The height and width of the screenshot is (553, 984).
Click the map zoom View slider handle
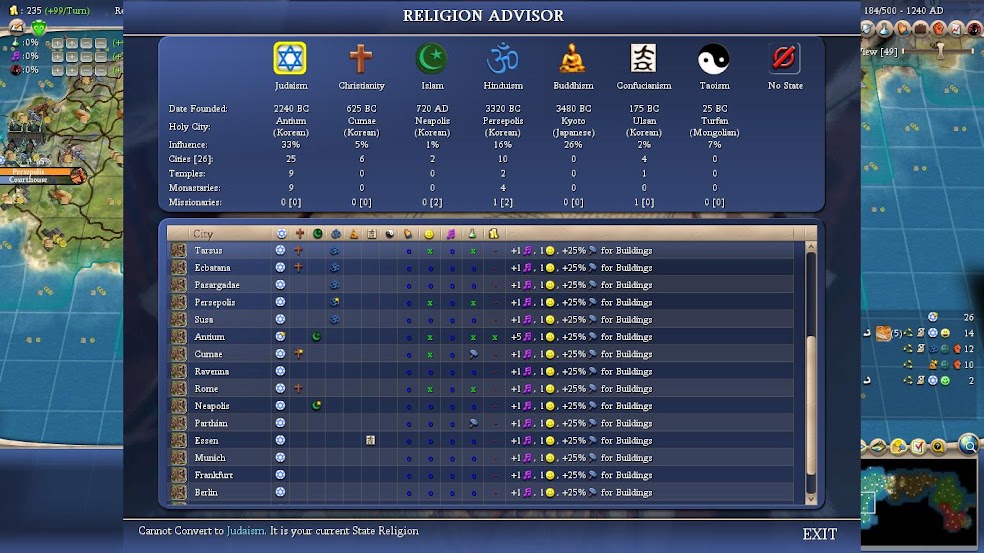[940, 51]
